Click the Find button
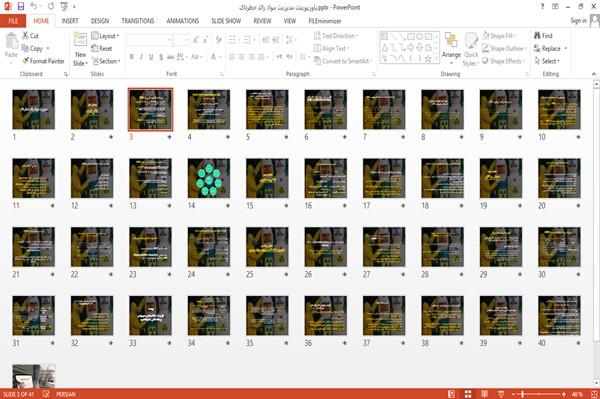 [x=543, y=36]
